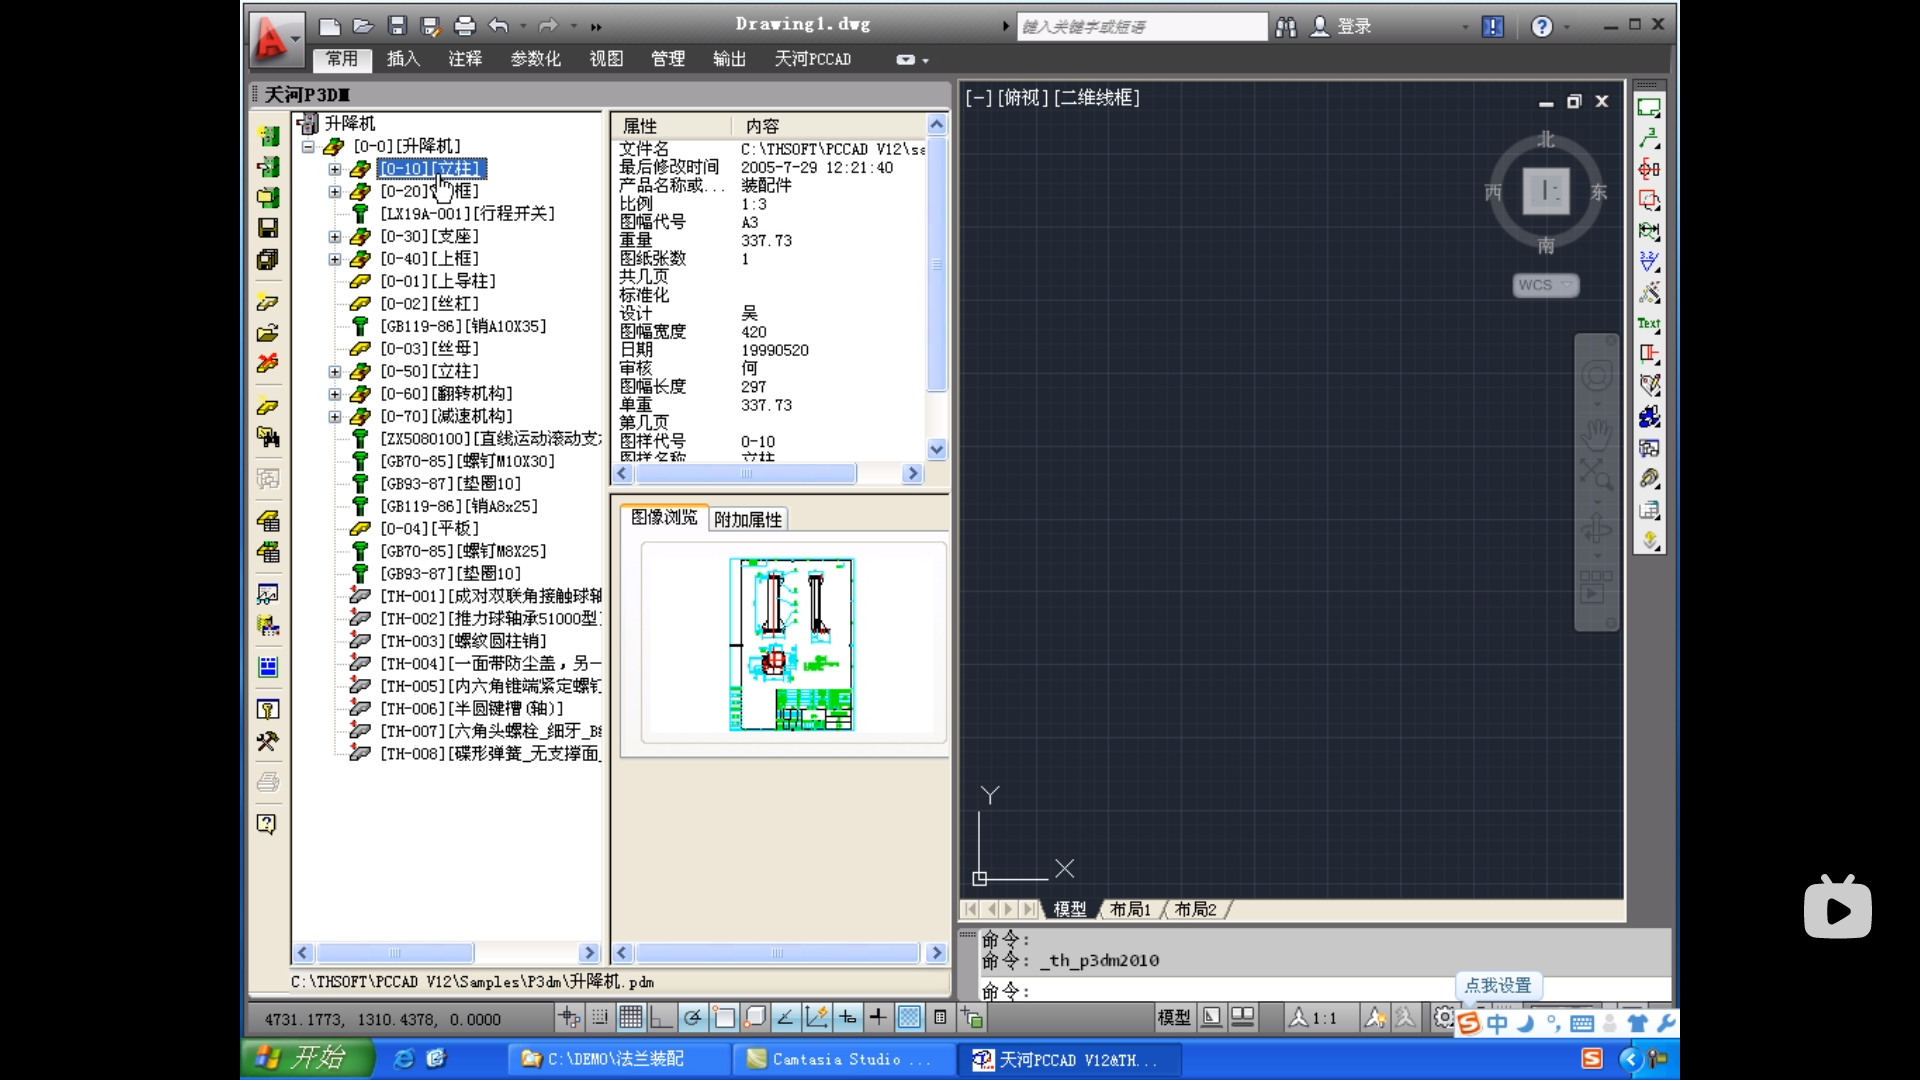Click the property list horizontal scrollbar thumb
Screen dimensions: 1921x1081
745,474
